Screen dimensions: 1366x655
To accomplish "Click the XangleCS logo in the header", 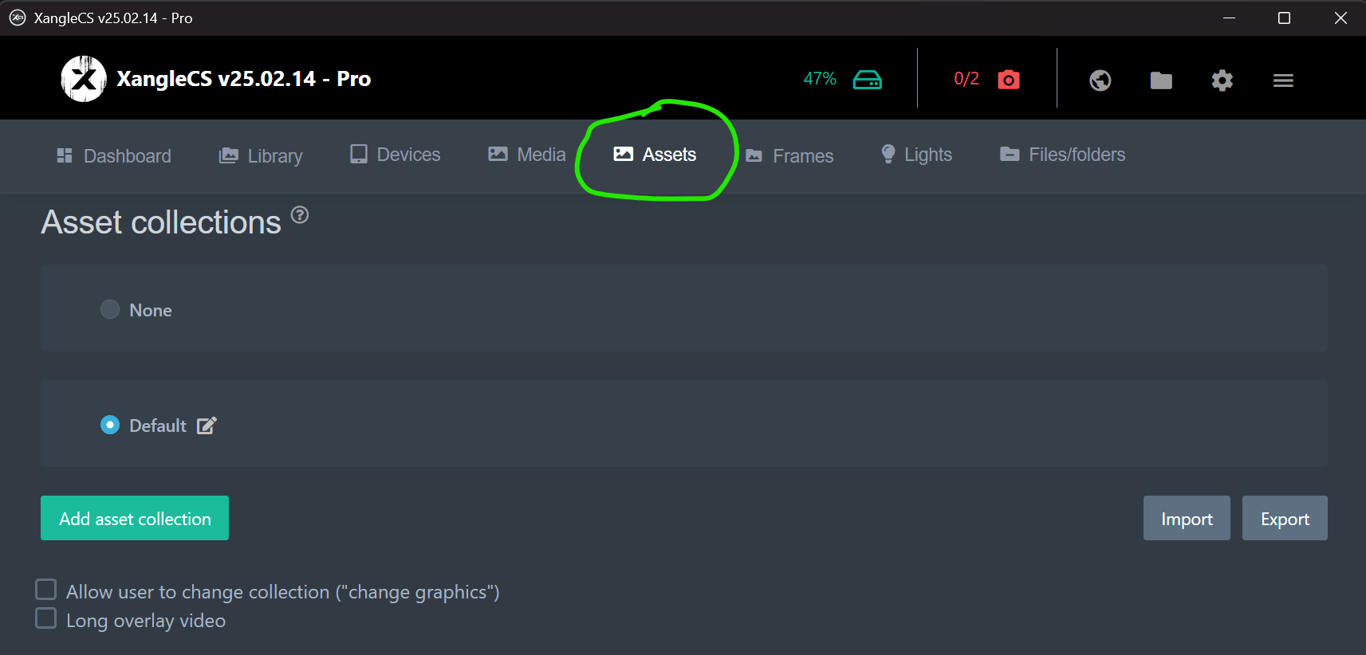I will [84, 79].
